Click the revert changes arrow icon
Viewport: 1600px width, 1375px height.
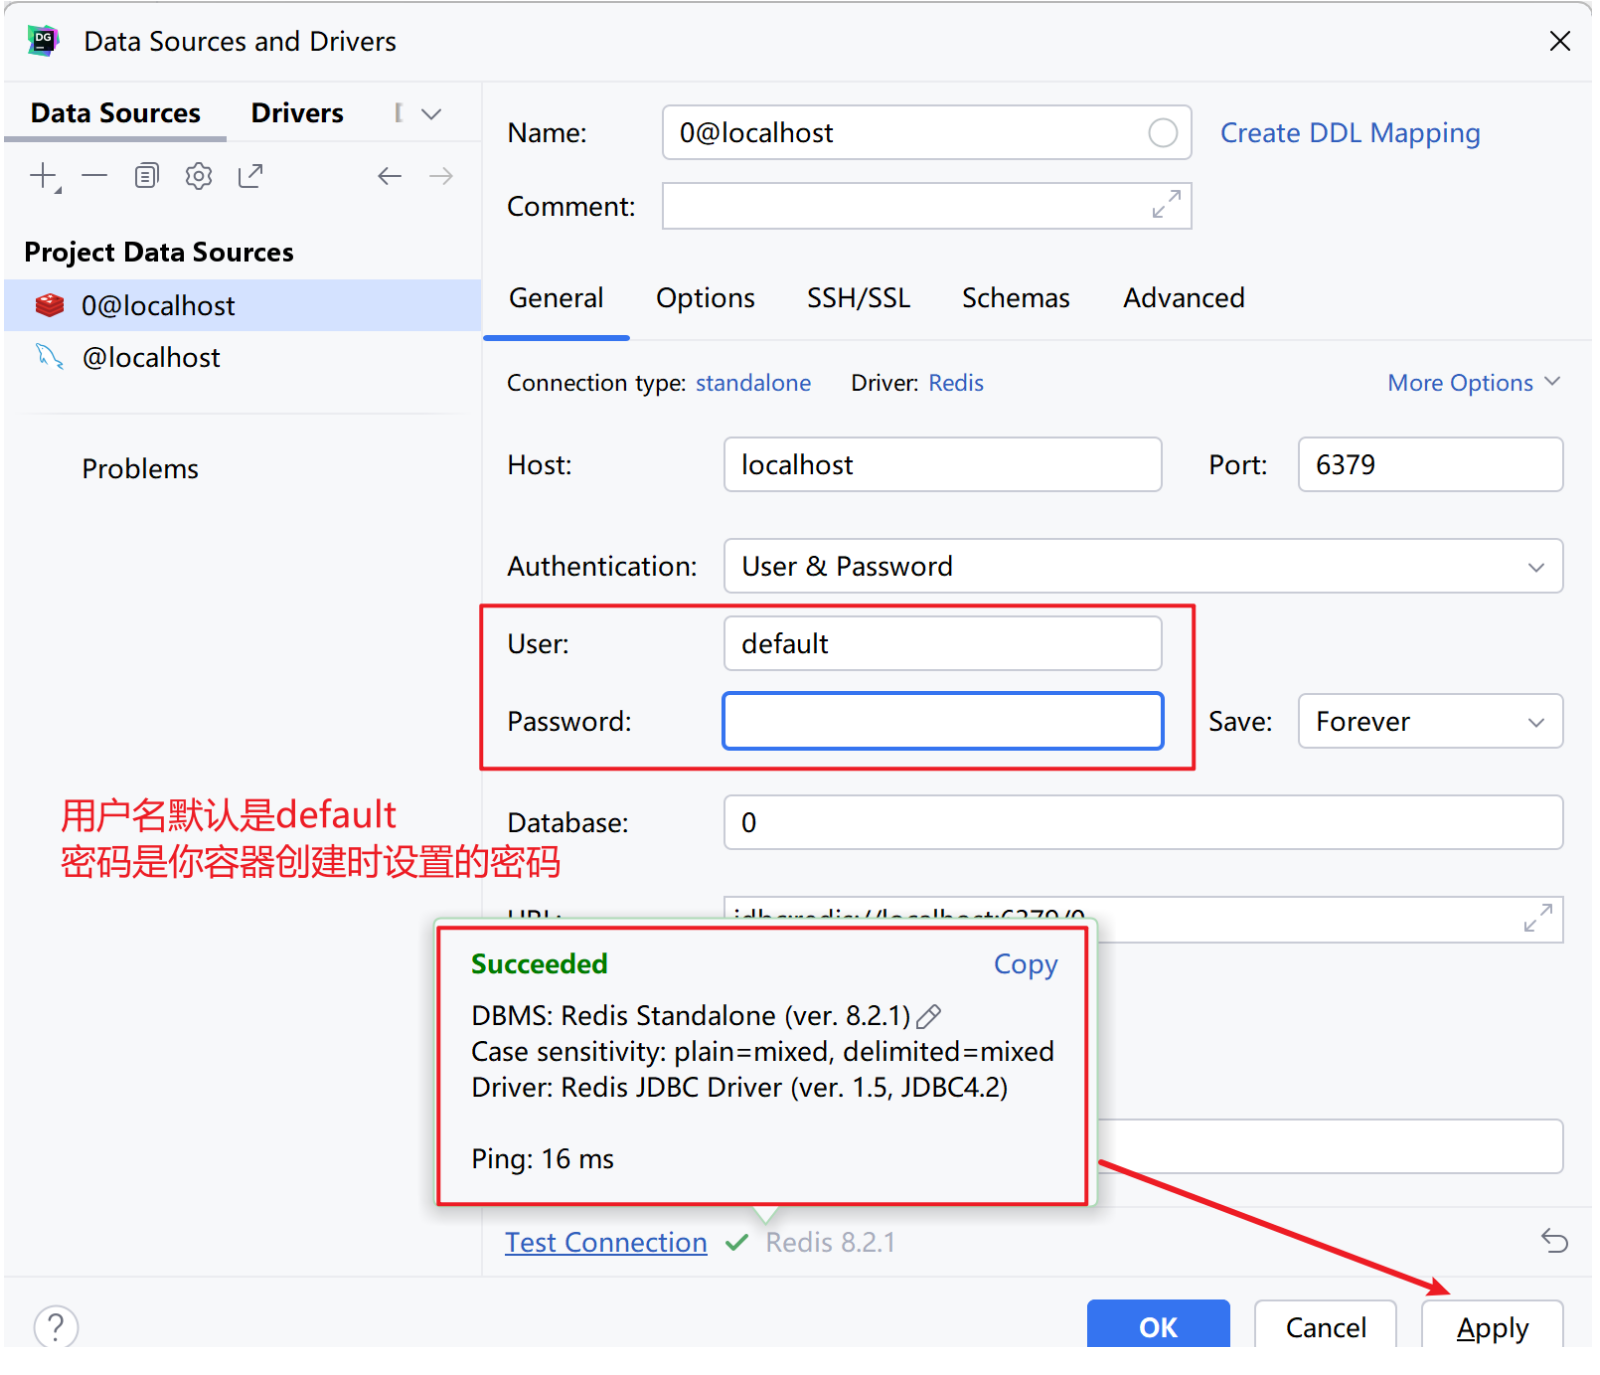coord(1554,1241)
